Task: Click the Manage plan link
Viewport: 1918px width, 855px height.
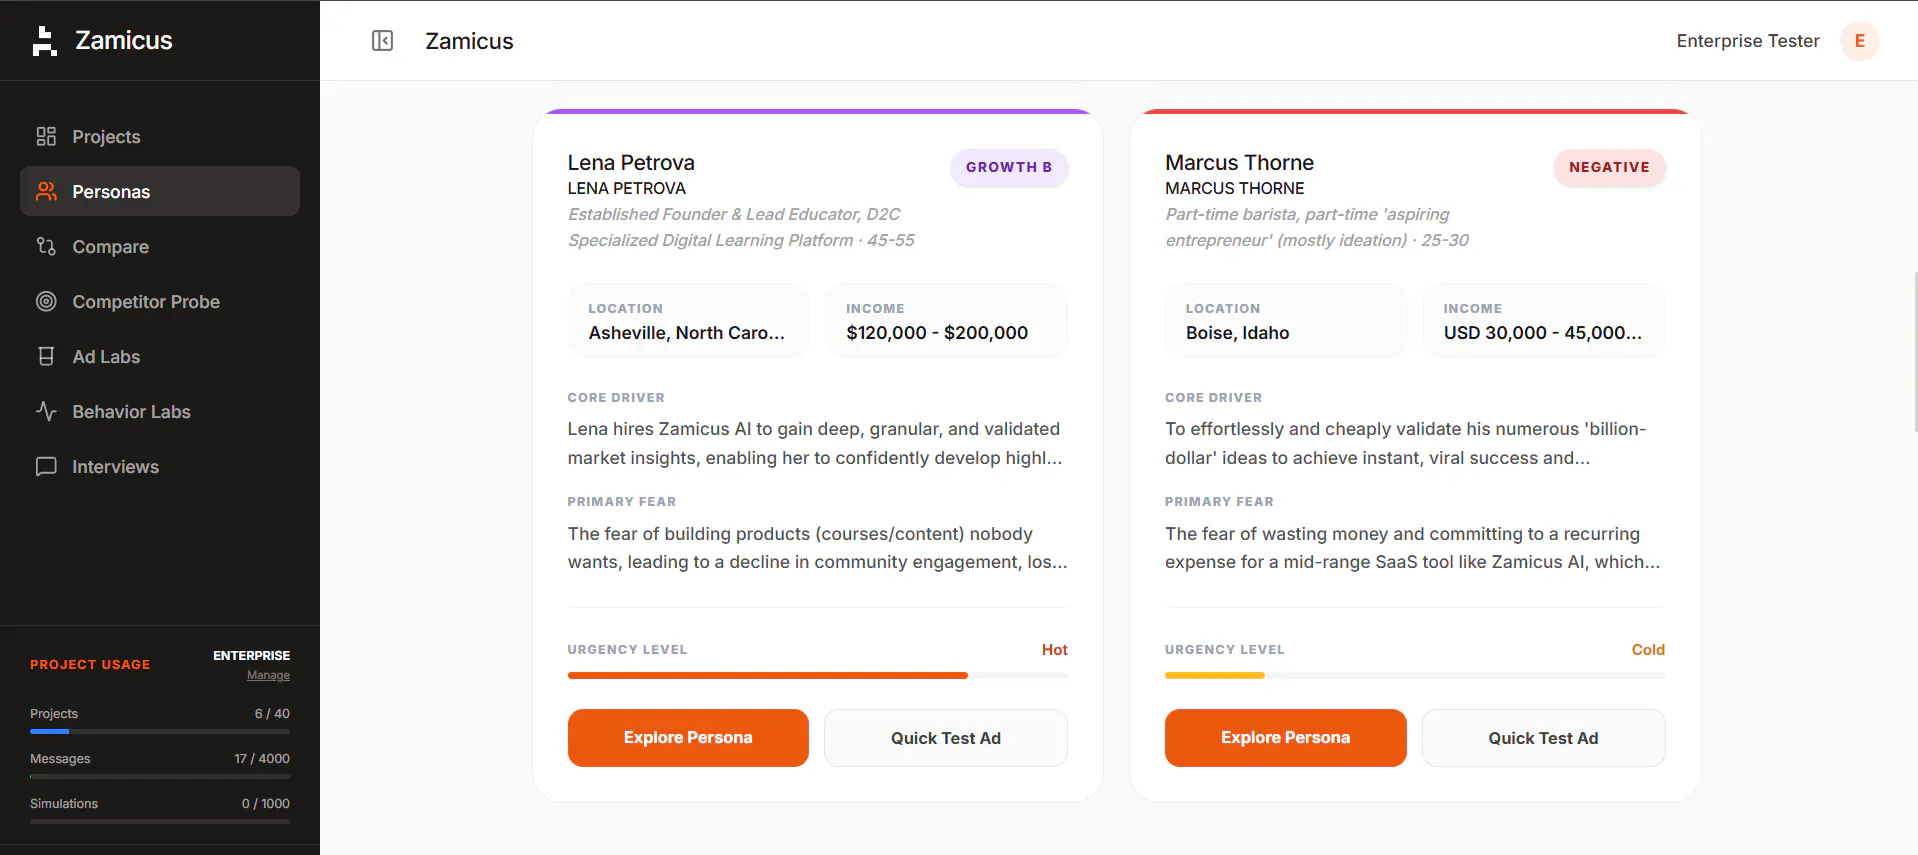Action: 268,675
